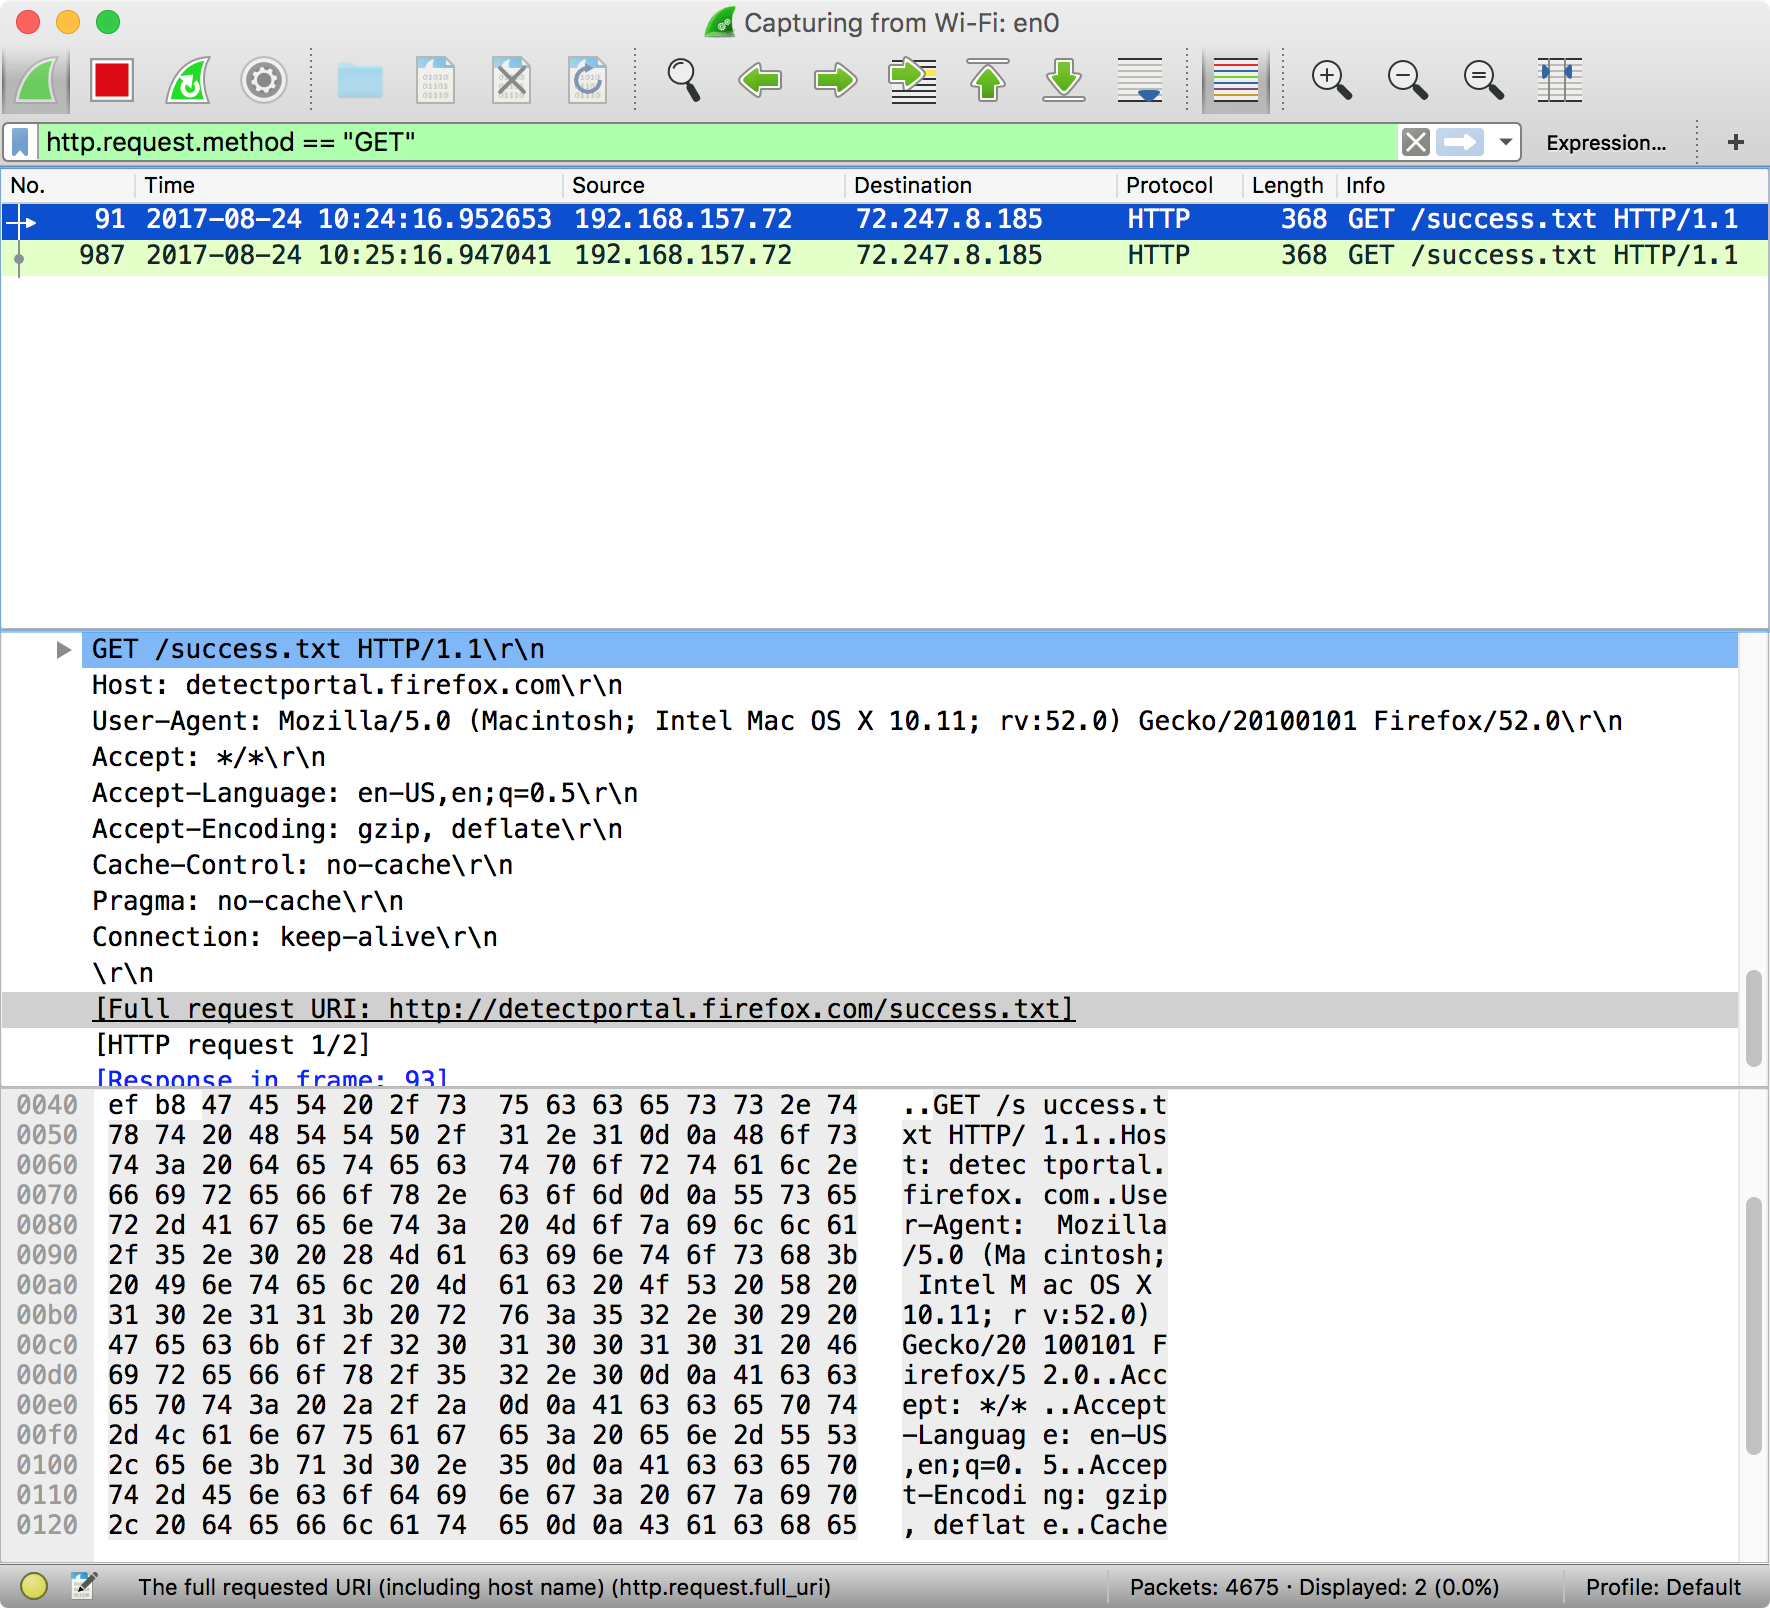The height and width of the screenshot is (1608, 1770).
Task: Sort by the Time column header
Action: [x=348, y=185]
